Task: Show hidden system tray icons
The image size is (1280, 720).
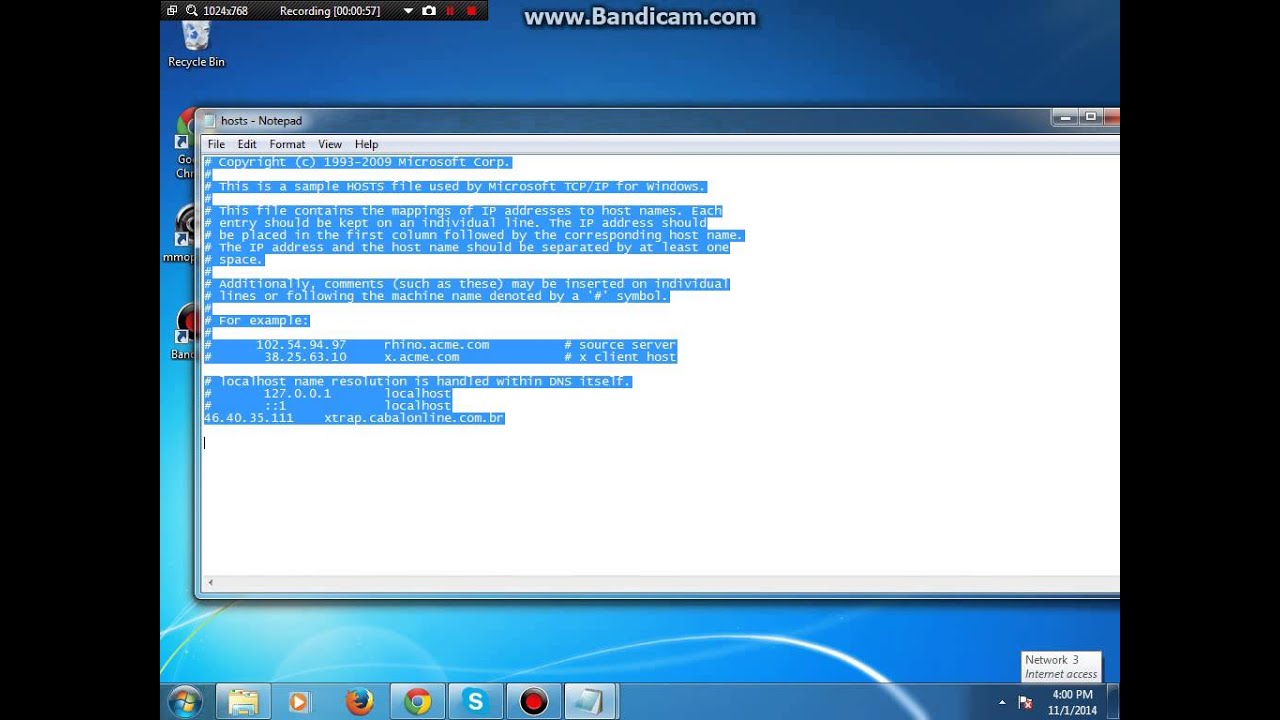Action: pos(1002,702)
